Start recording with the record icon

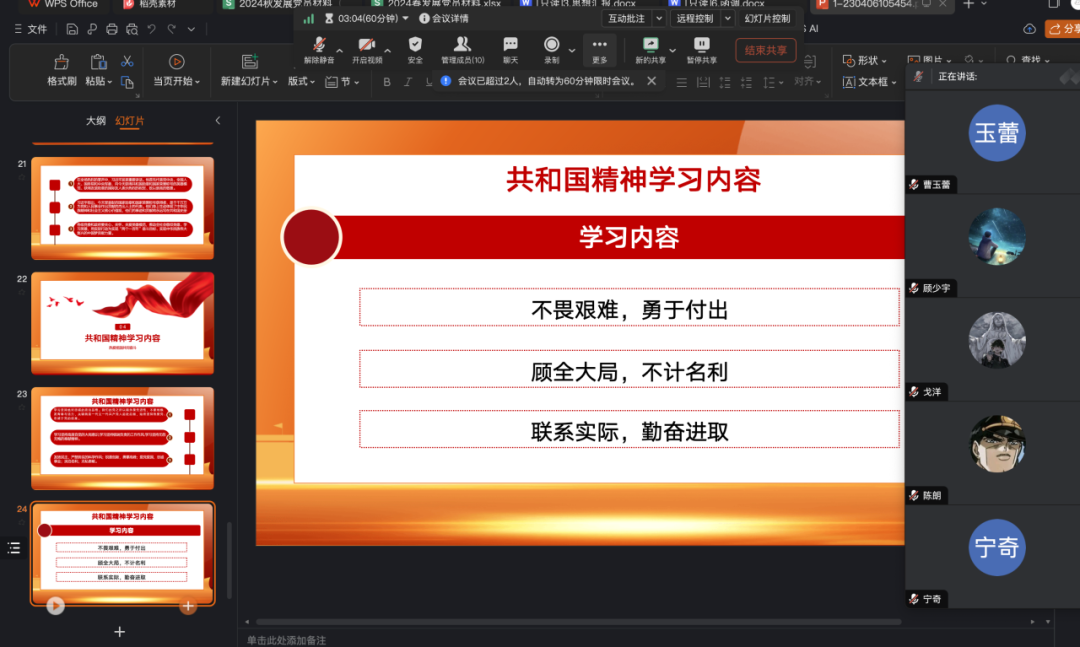[x=551, y=46]
